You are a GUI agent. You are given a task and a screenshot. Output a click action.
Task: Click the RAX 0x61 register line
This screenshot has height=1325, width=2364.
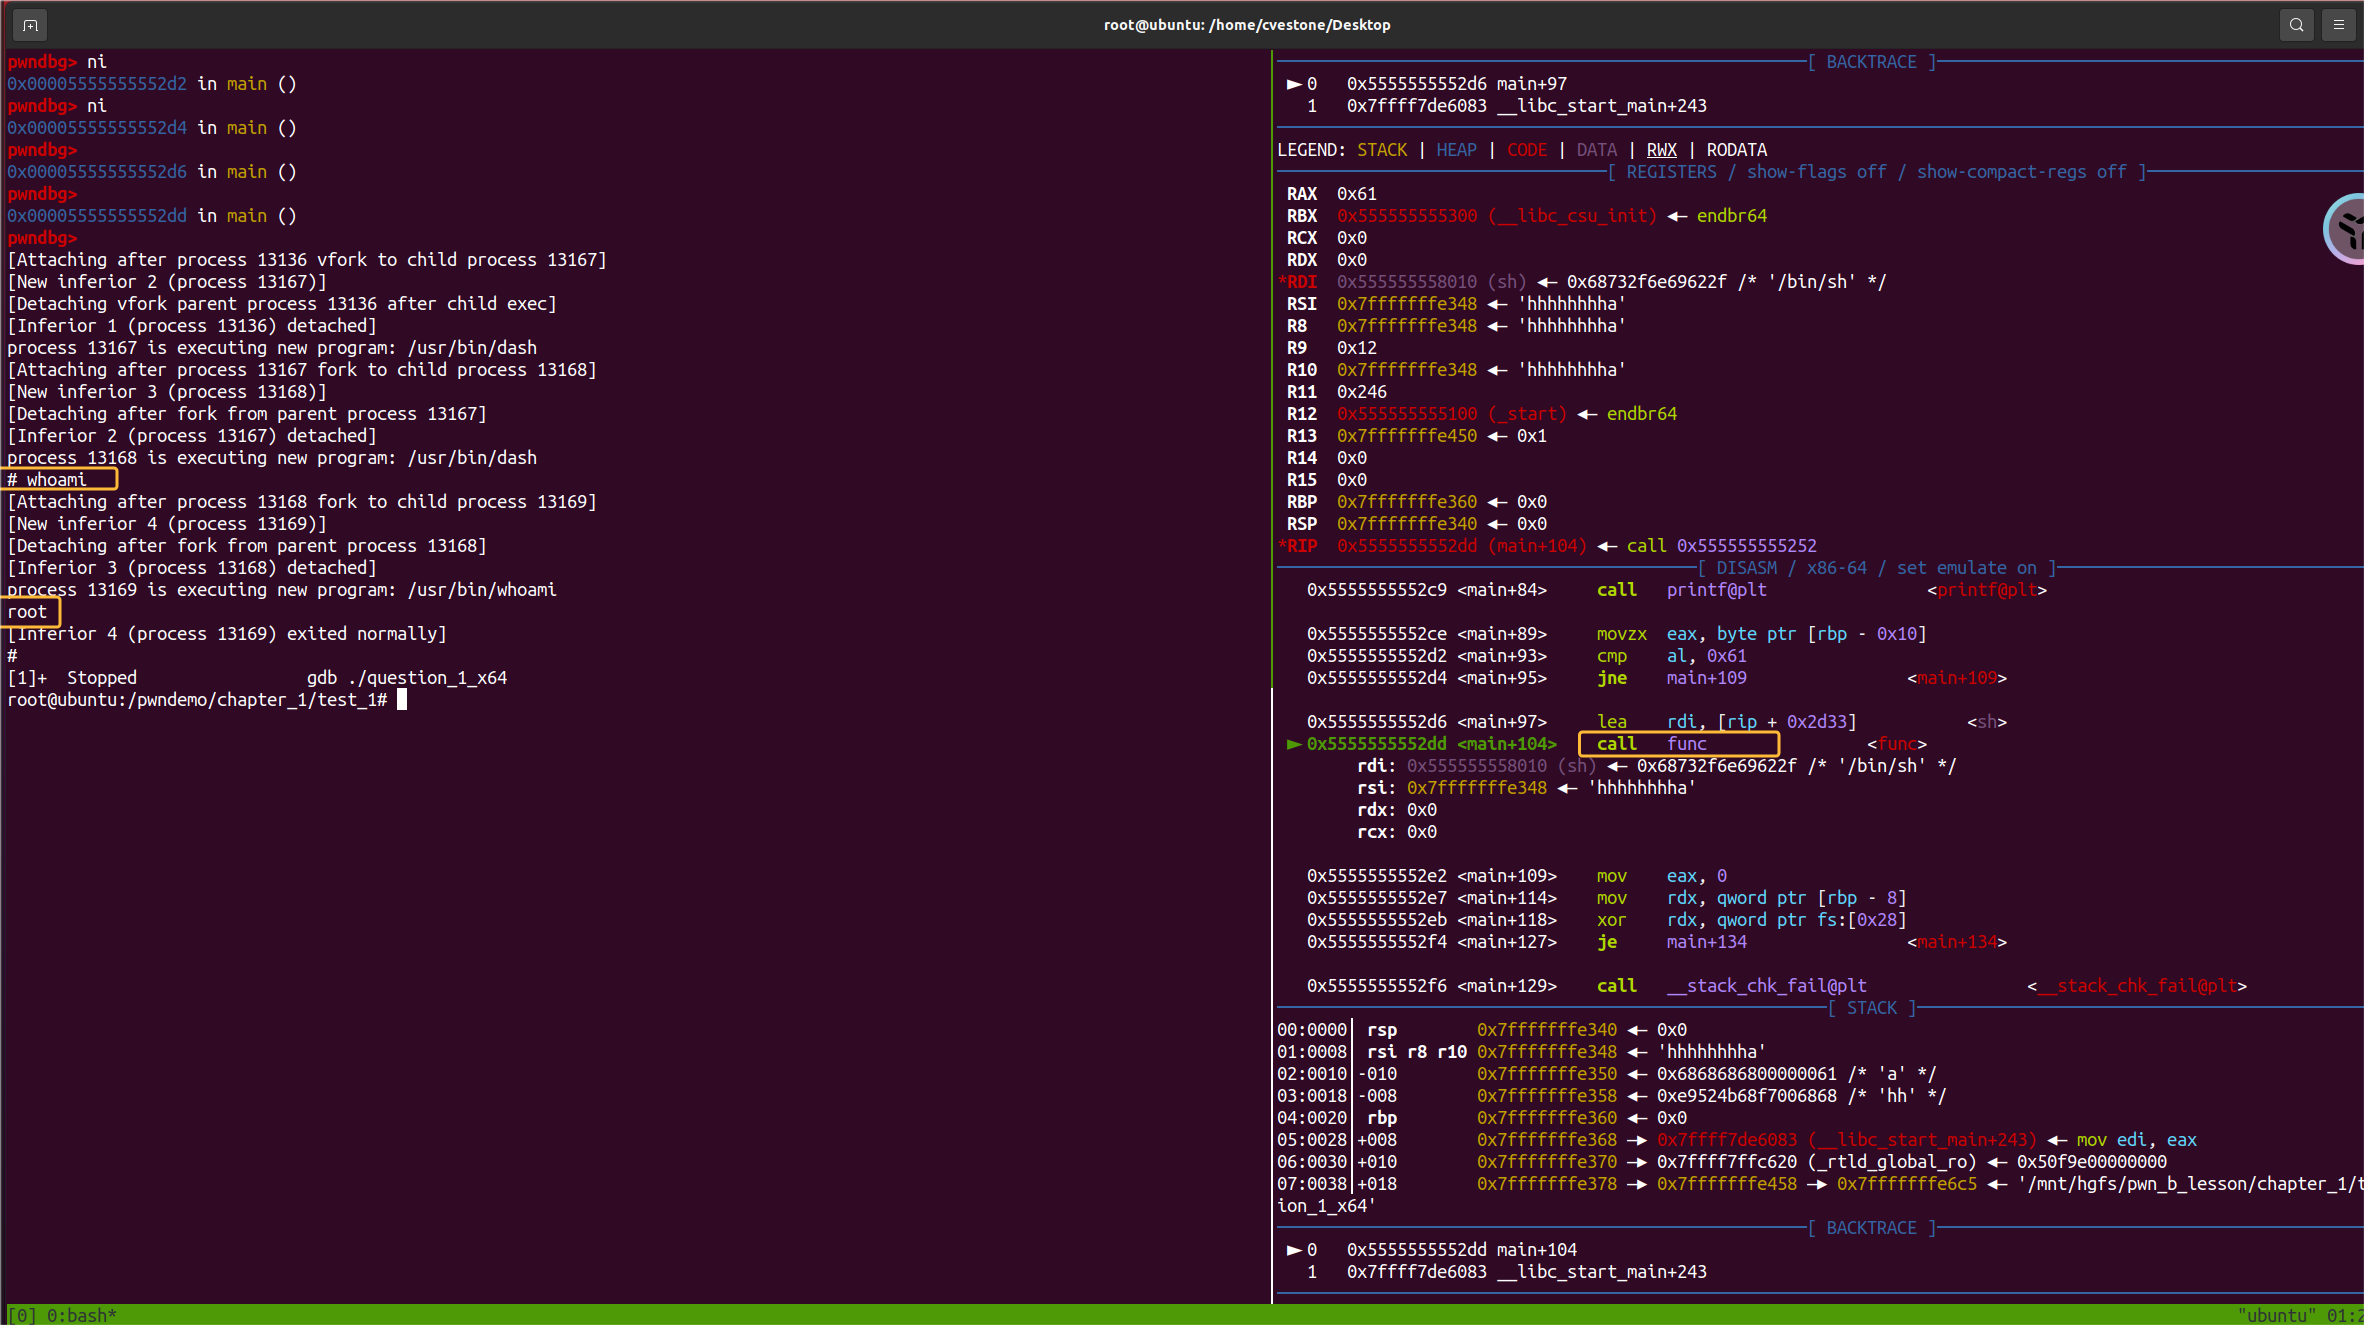coord(1331,194)
